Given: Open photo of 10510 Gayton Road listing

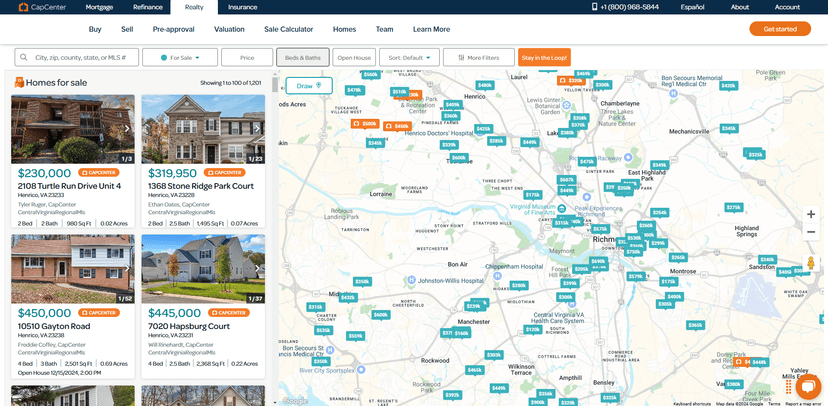Looking at the screenshot, I should click(x=73, y=269).
